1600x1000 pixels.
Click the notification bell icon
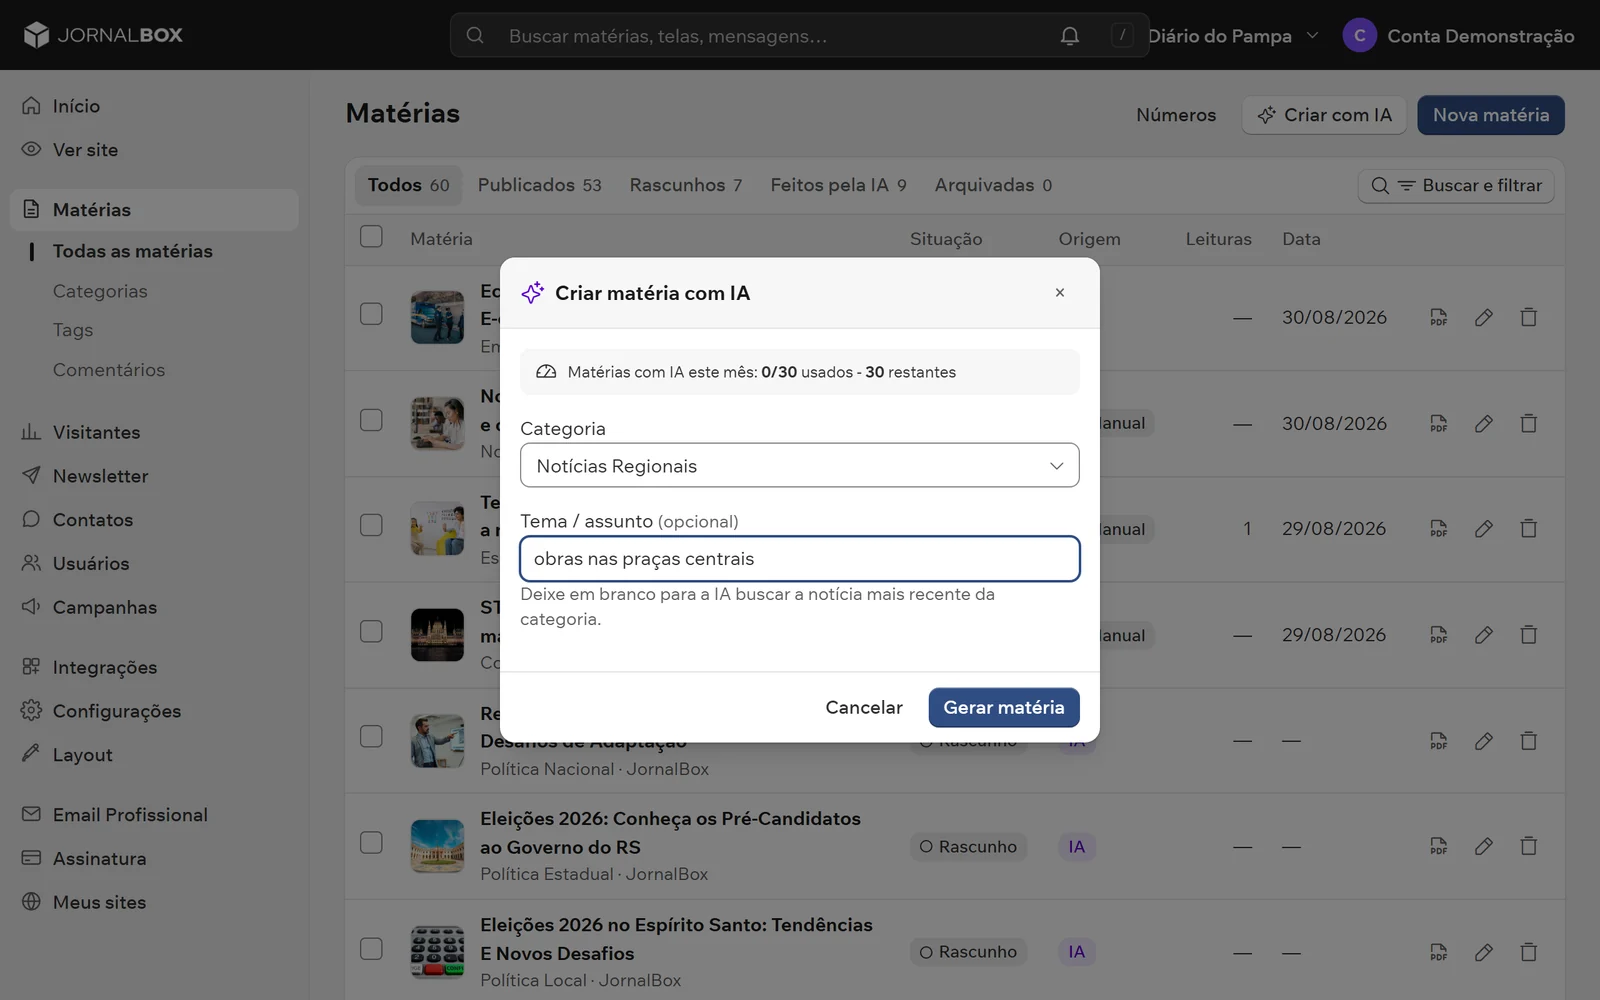(x=1069, y=36)
